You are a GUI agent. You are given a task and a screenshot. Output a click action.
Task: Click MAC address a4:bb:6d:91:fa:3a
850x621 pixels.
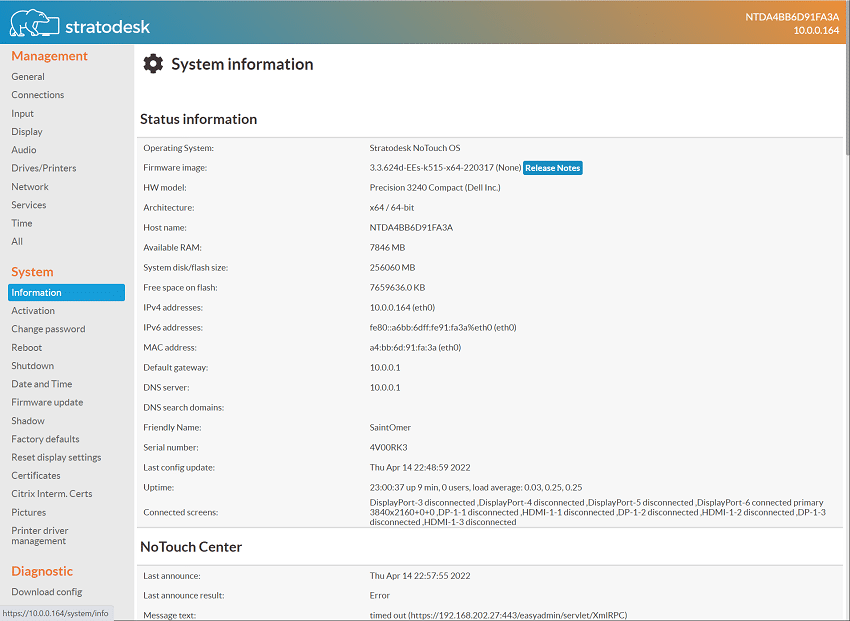(415, 348)
